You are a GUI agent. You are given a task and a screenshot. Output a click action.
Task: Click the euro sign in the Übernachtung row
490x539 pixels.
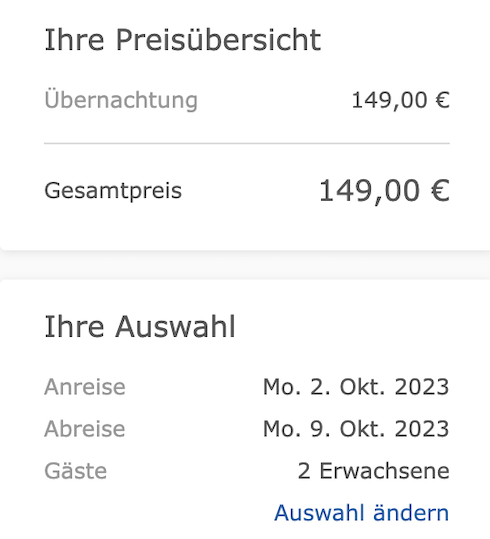443,100
